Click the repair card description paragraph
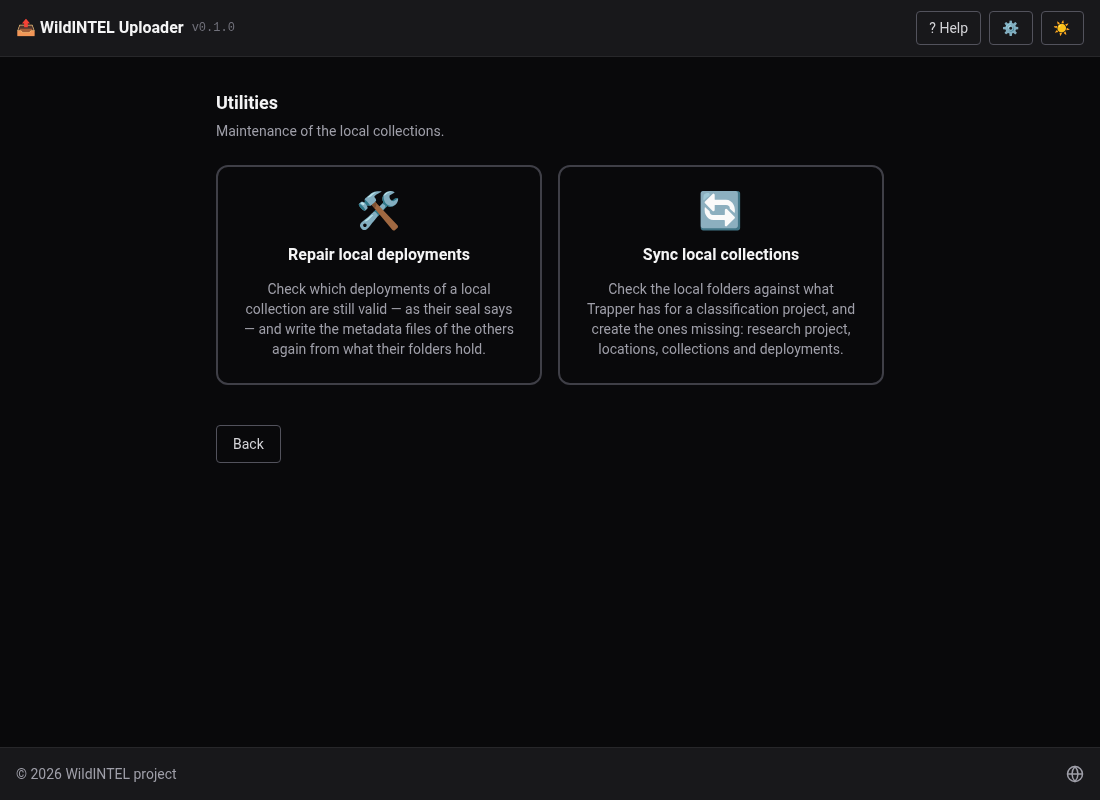This screenshot has height=800, width=1100. click(x=379, y=319)
